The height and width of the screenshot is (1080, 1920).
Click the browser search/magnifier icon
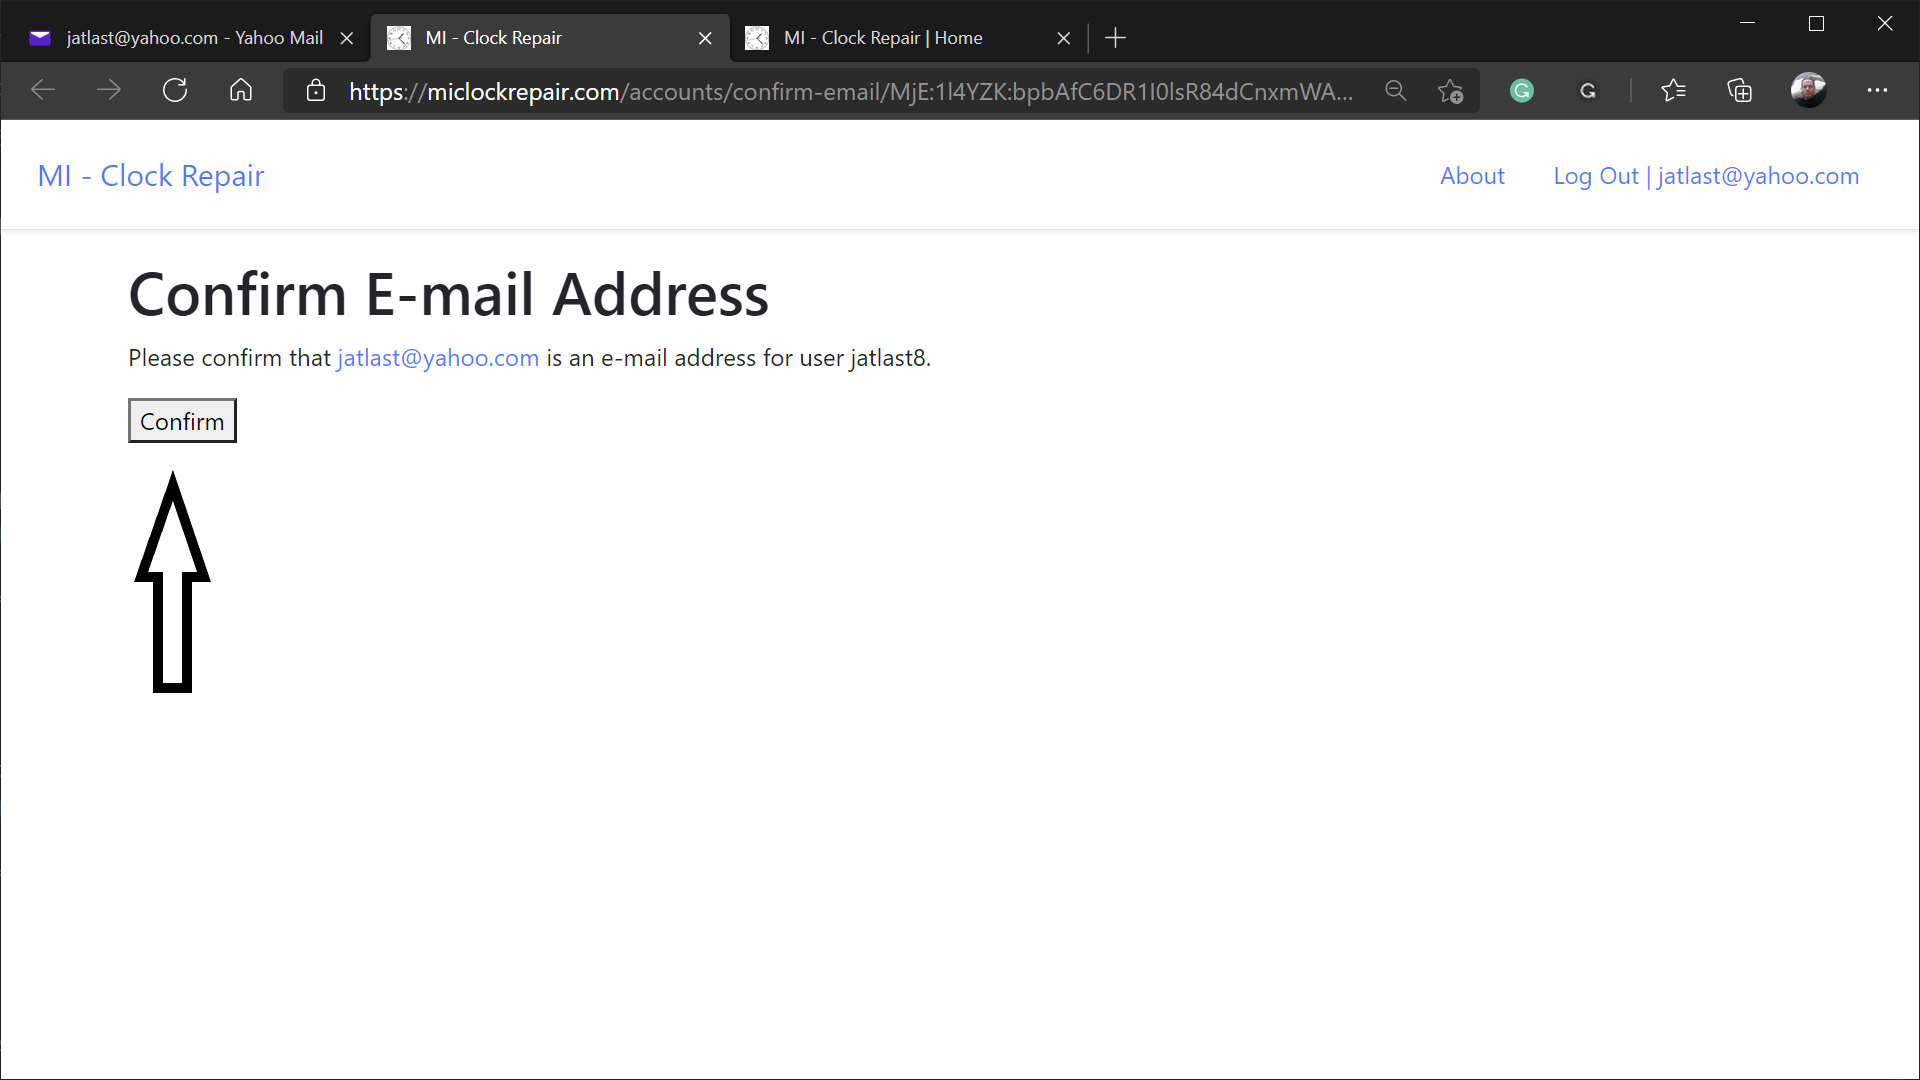pos(1396,90)
